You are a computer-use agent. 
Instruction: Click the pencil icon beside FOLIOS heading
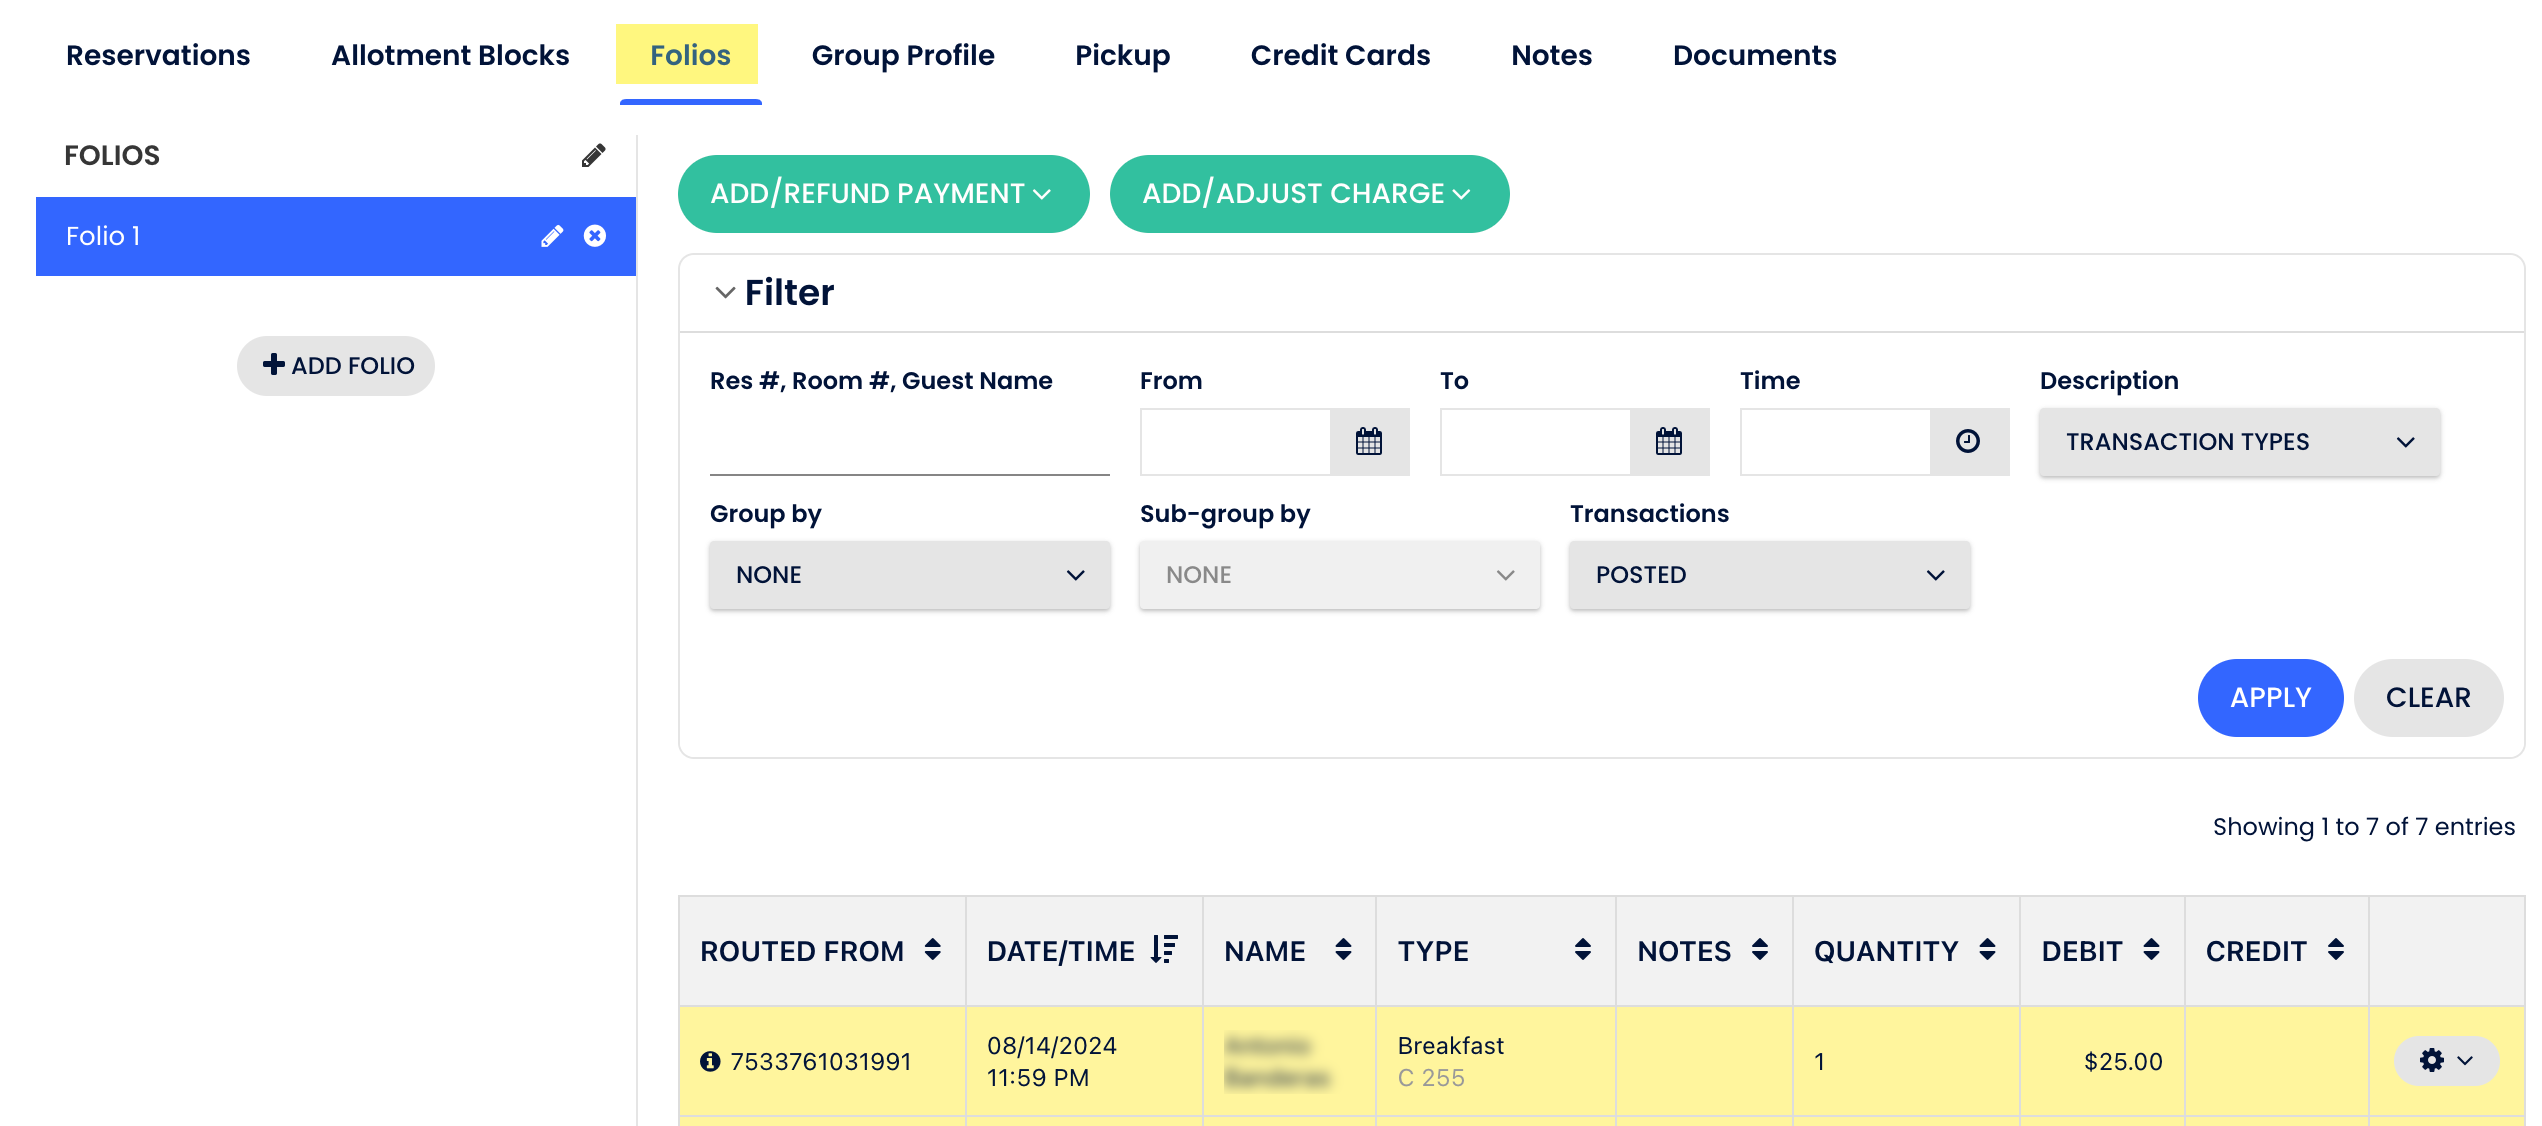tap(593, 155)
